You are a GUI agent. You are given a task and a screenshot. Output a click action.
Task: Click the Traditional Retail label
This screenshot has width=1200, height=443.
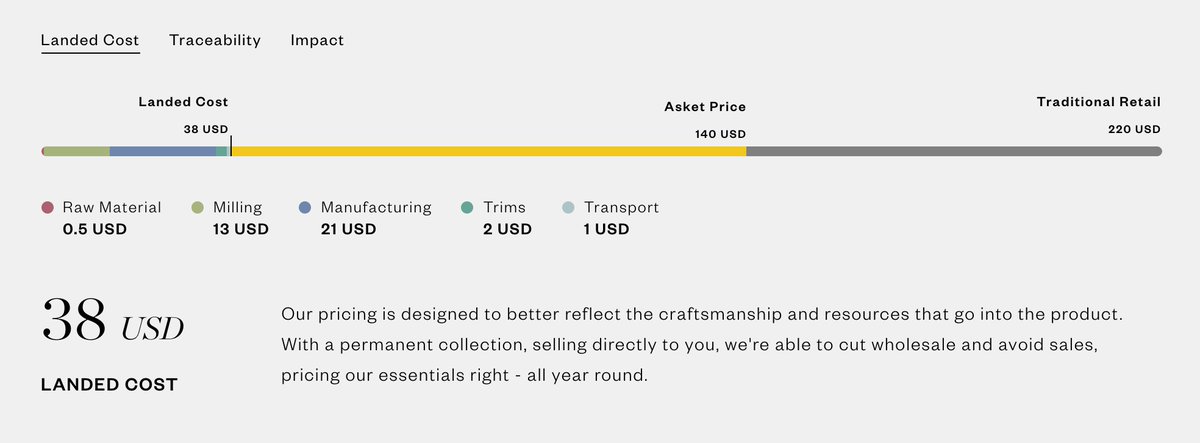point(1098,102)
